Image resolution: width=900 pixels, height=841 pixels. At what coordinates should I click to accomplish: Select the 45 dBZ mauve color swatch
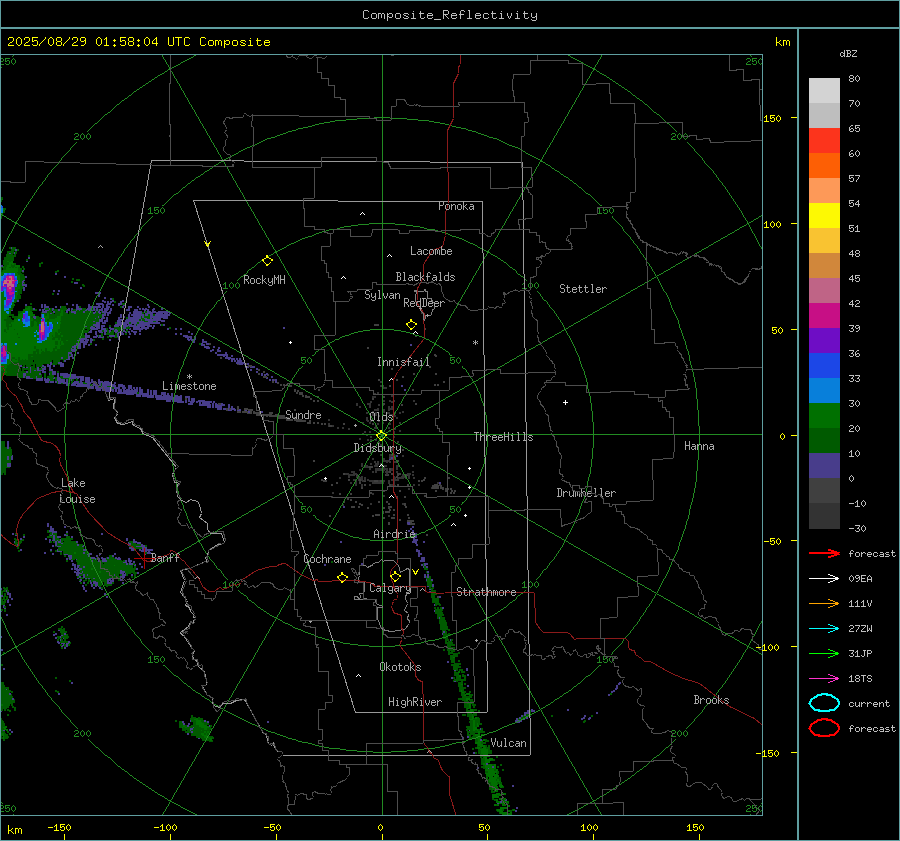824,290
